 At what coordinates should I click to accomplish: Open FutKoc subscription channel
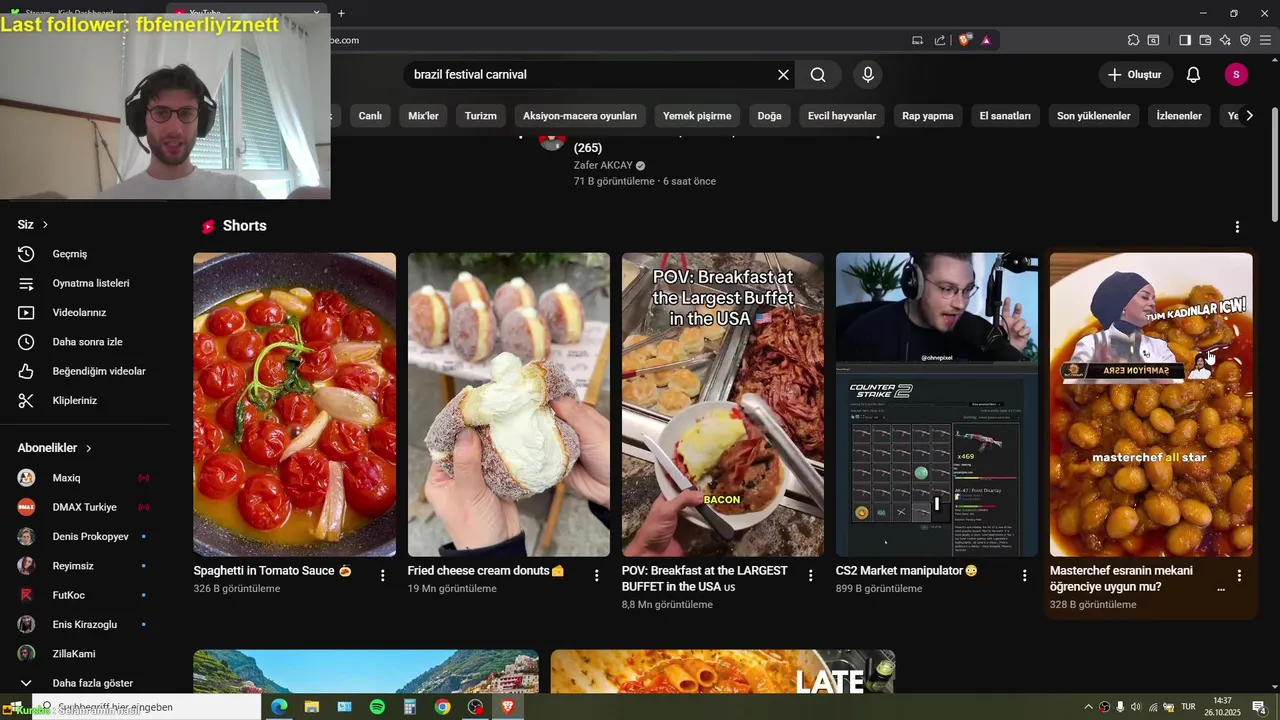[84, 595]
